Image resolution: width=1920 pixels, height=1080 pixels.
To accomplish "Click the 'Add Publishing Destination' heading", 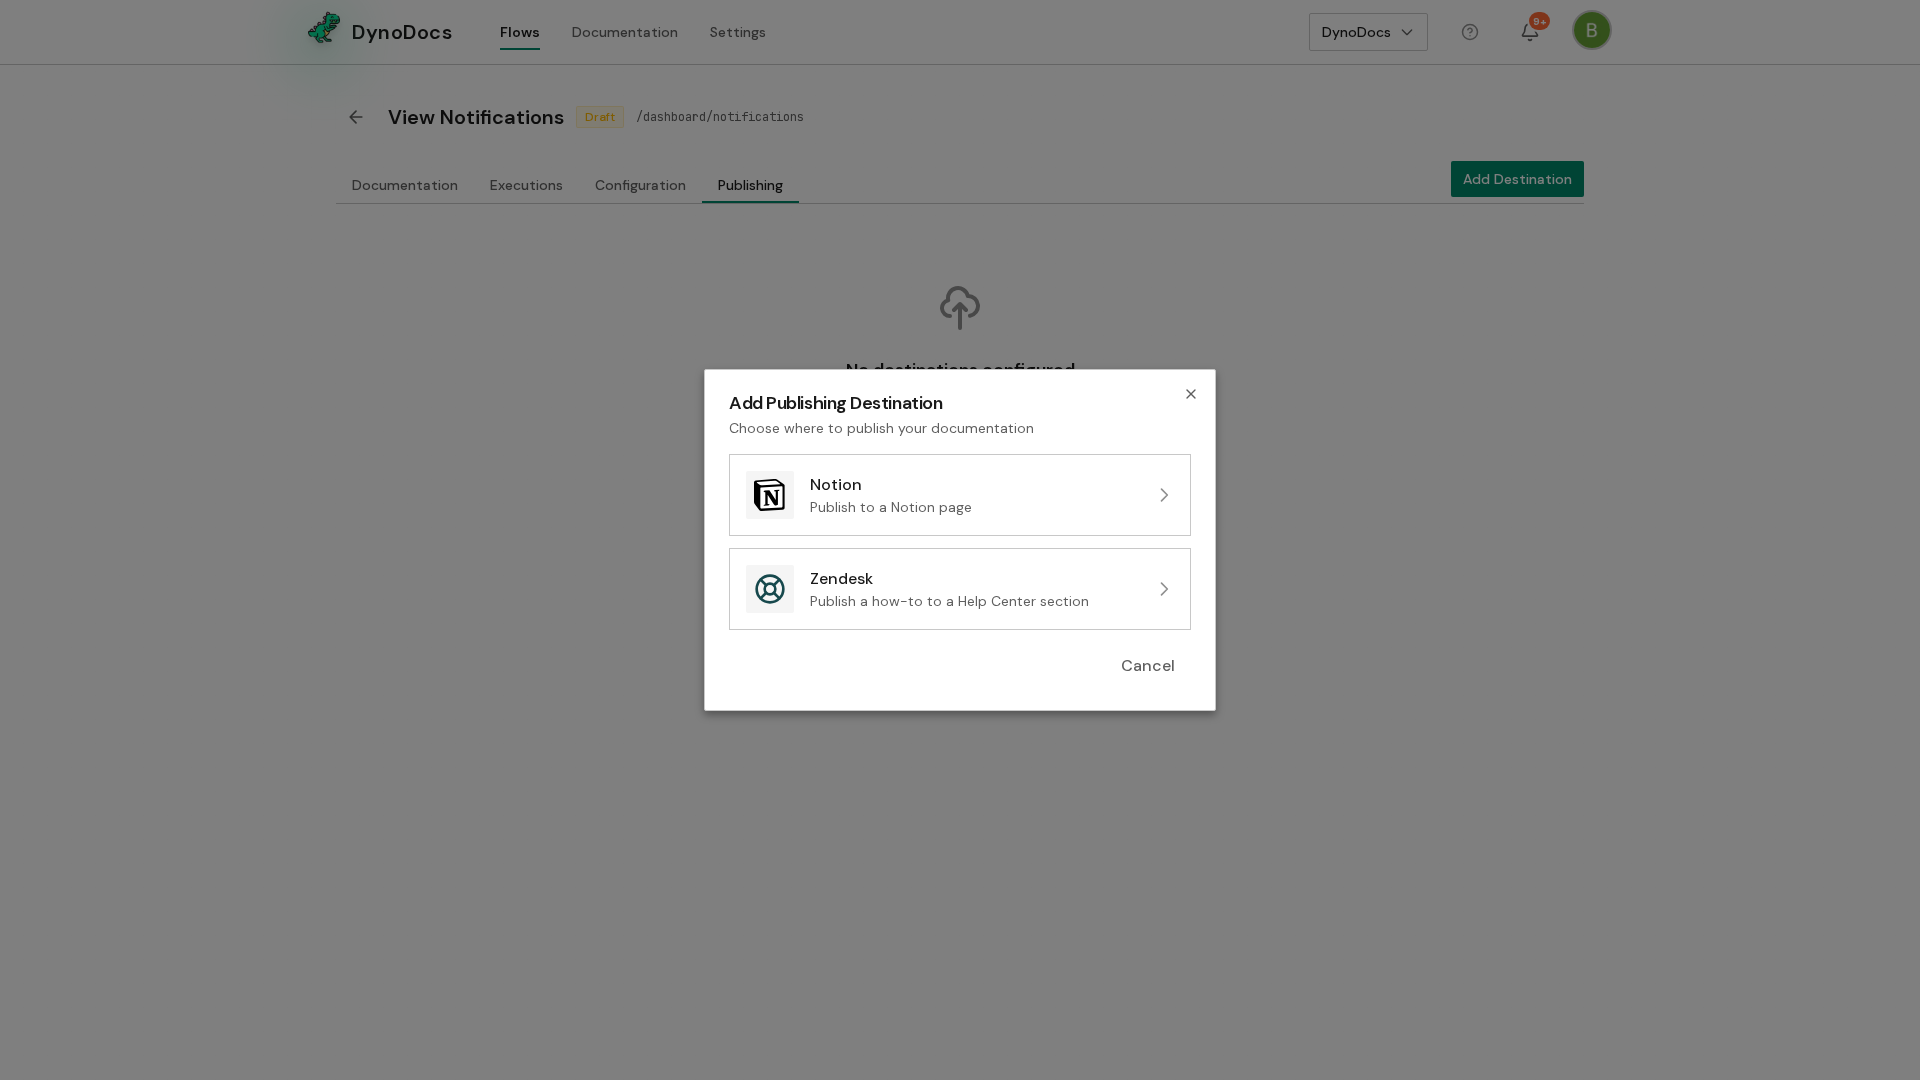I will click(836, 403).
